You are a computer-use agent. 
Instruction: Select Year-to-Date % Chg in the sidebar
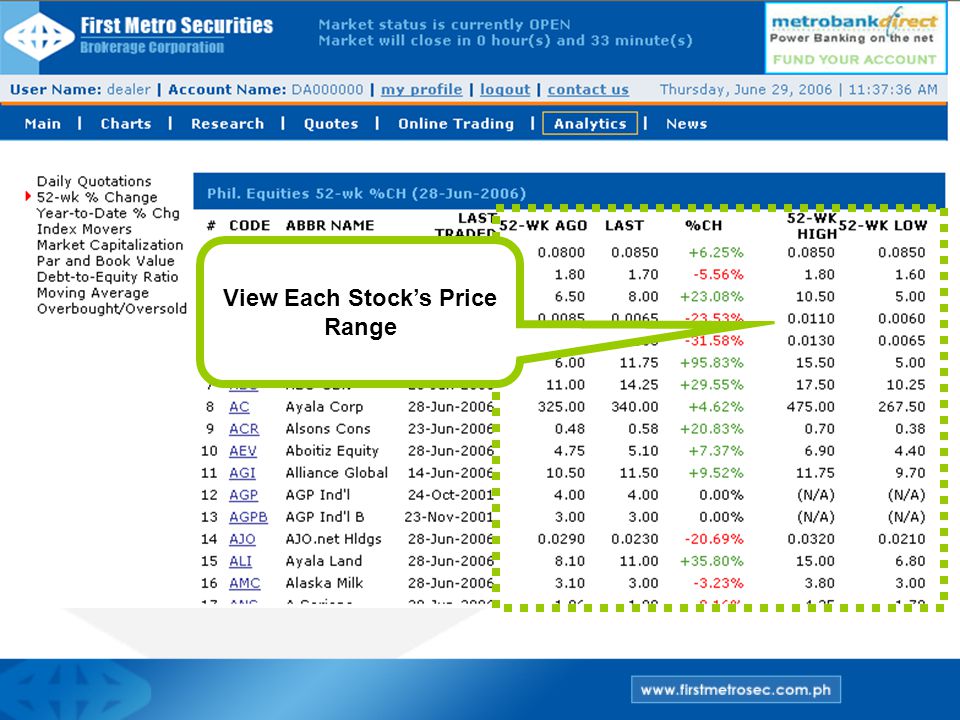(108, 213)
